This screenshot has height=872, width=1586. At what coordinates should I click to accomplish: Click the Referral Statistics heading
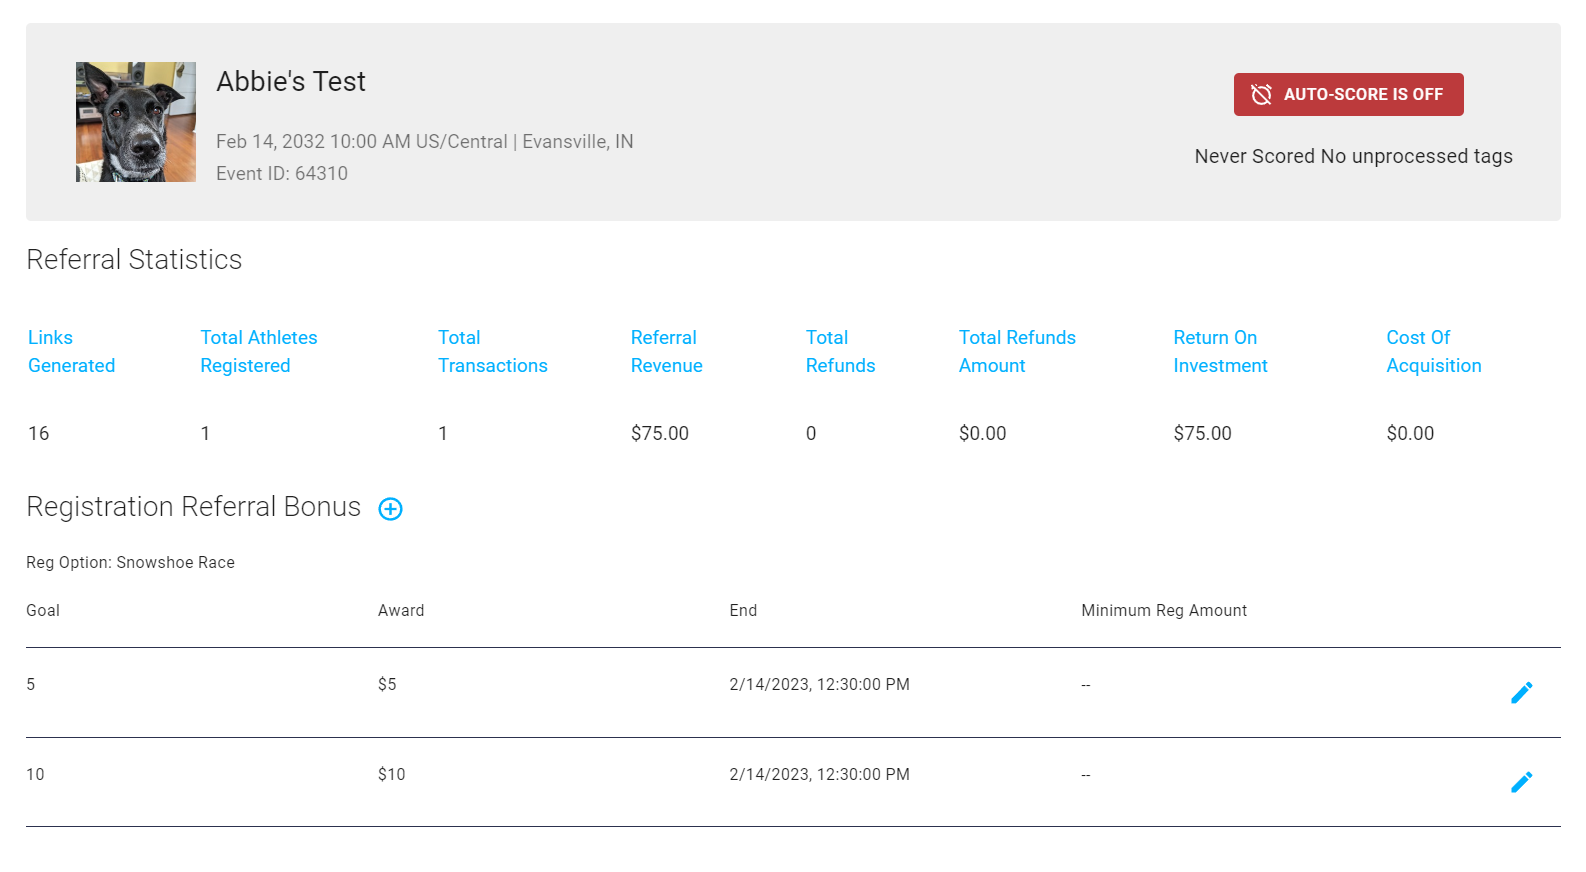click(134, 260)
